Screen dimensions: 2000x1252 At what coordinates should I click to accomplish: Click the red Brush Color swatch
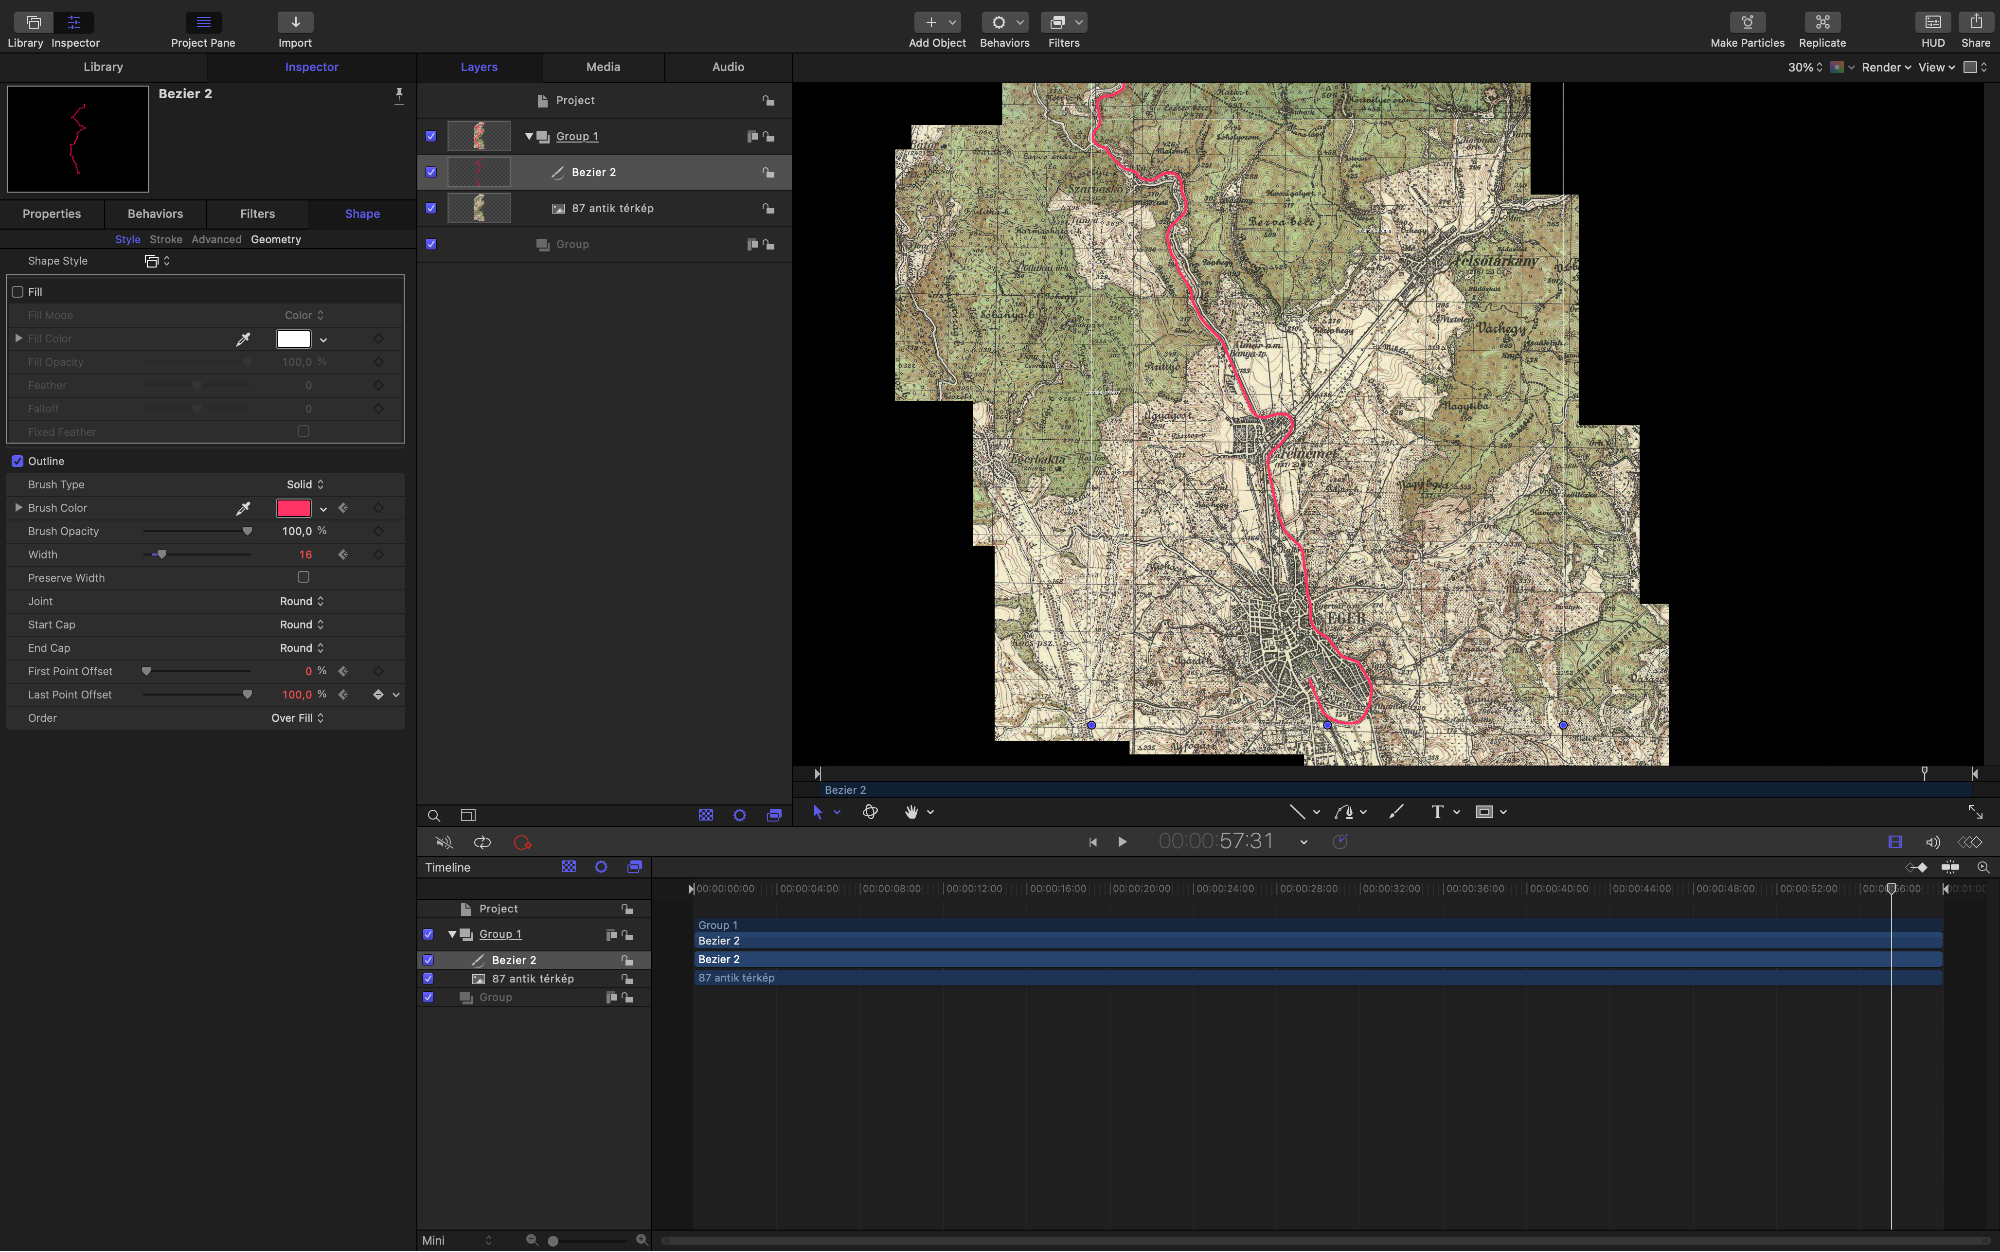coord(294,508)
